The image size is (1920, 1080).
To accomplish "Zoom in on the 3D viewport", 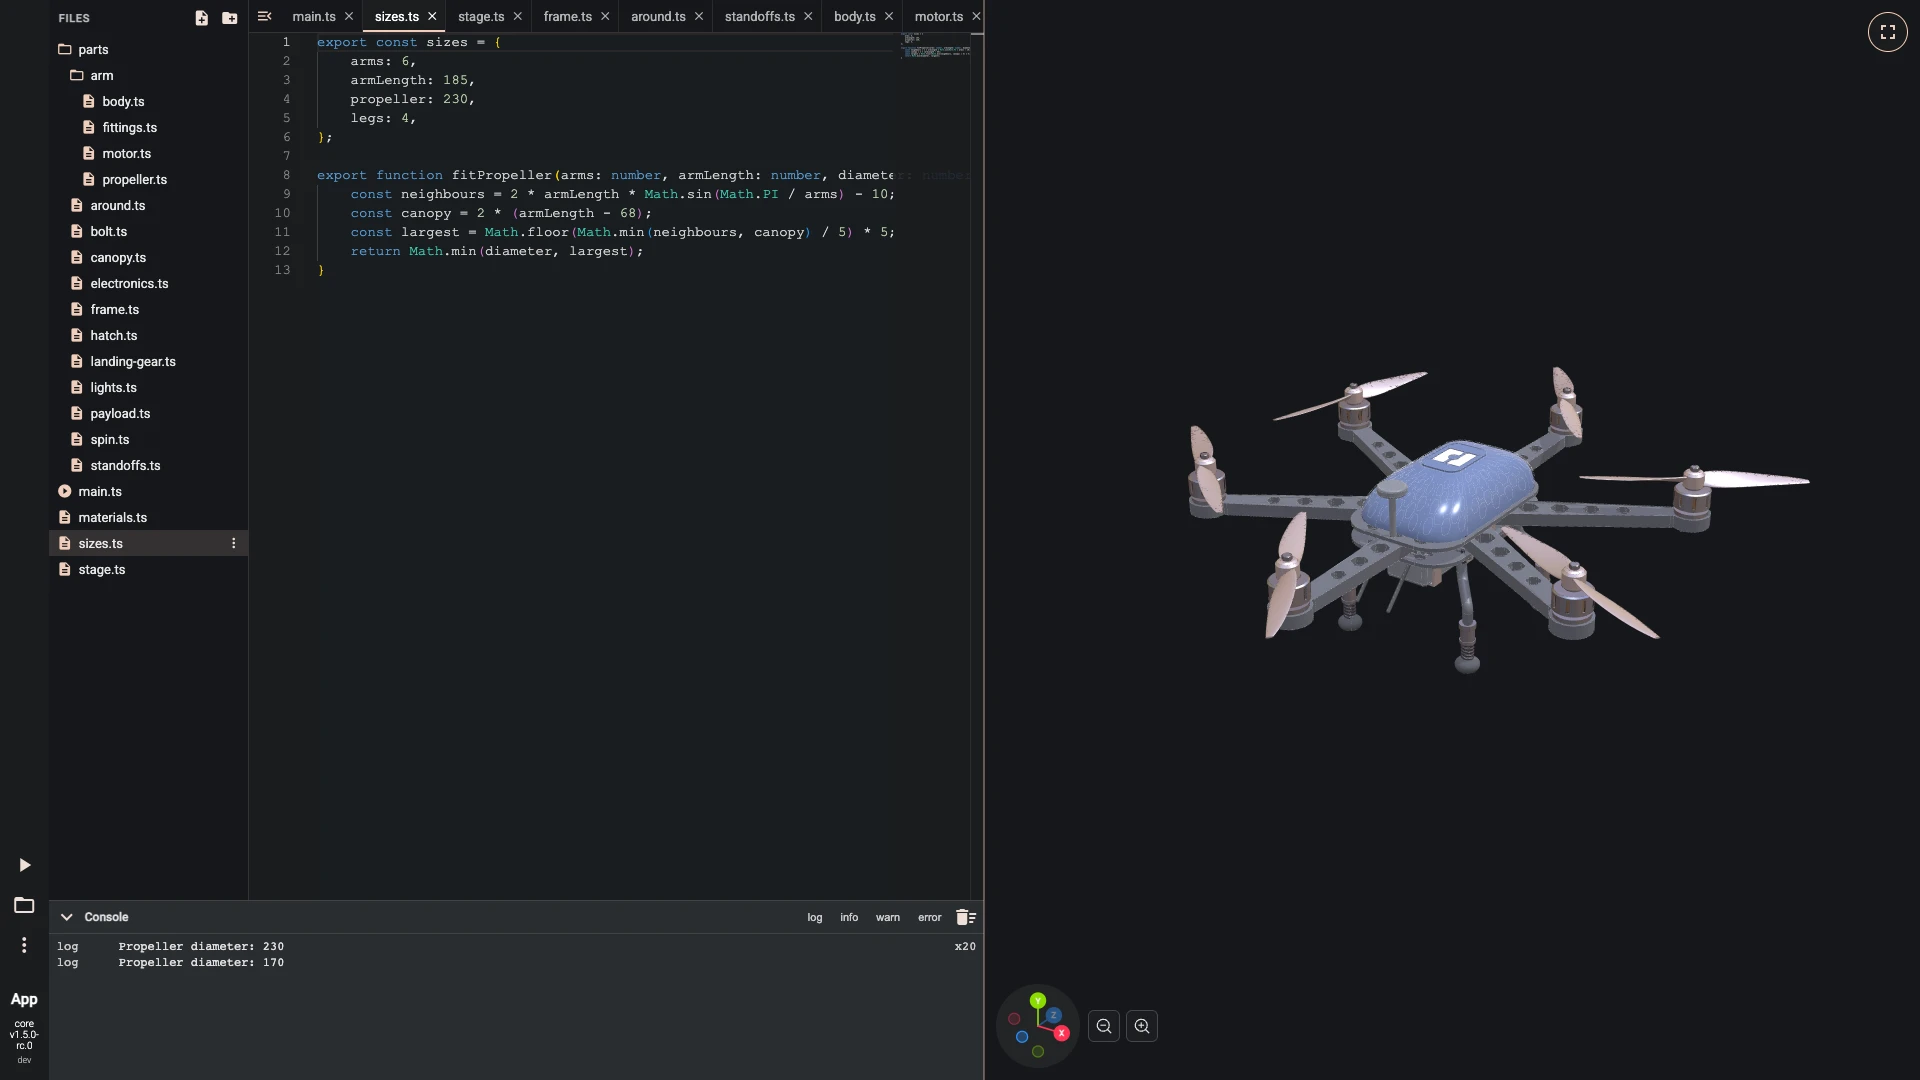I will click(1142, 1026).
